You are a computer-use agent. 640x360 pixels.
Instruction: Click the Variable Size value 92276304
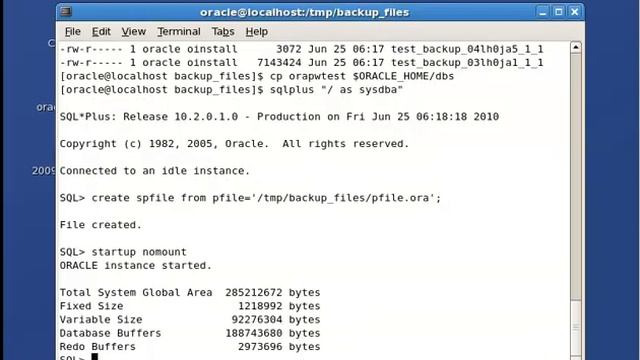point(257,320)
